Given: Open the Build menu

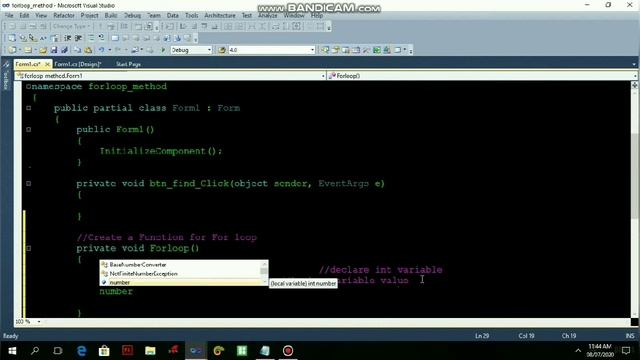Looking at the screenshot, I should point(111,16).
